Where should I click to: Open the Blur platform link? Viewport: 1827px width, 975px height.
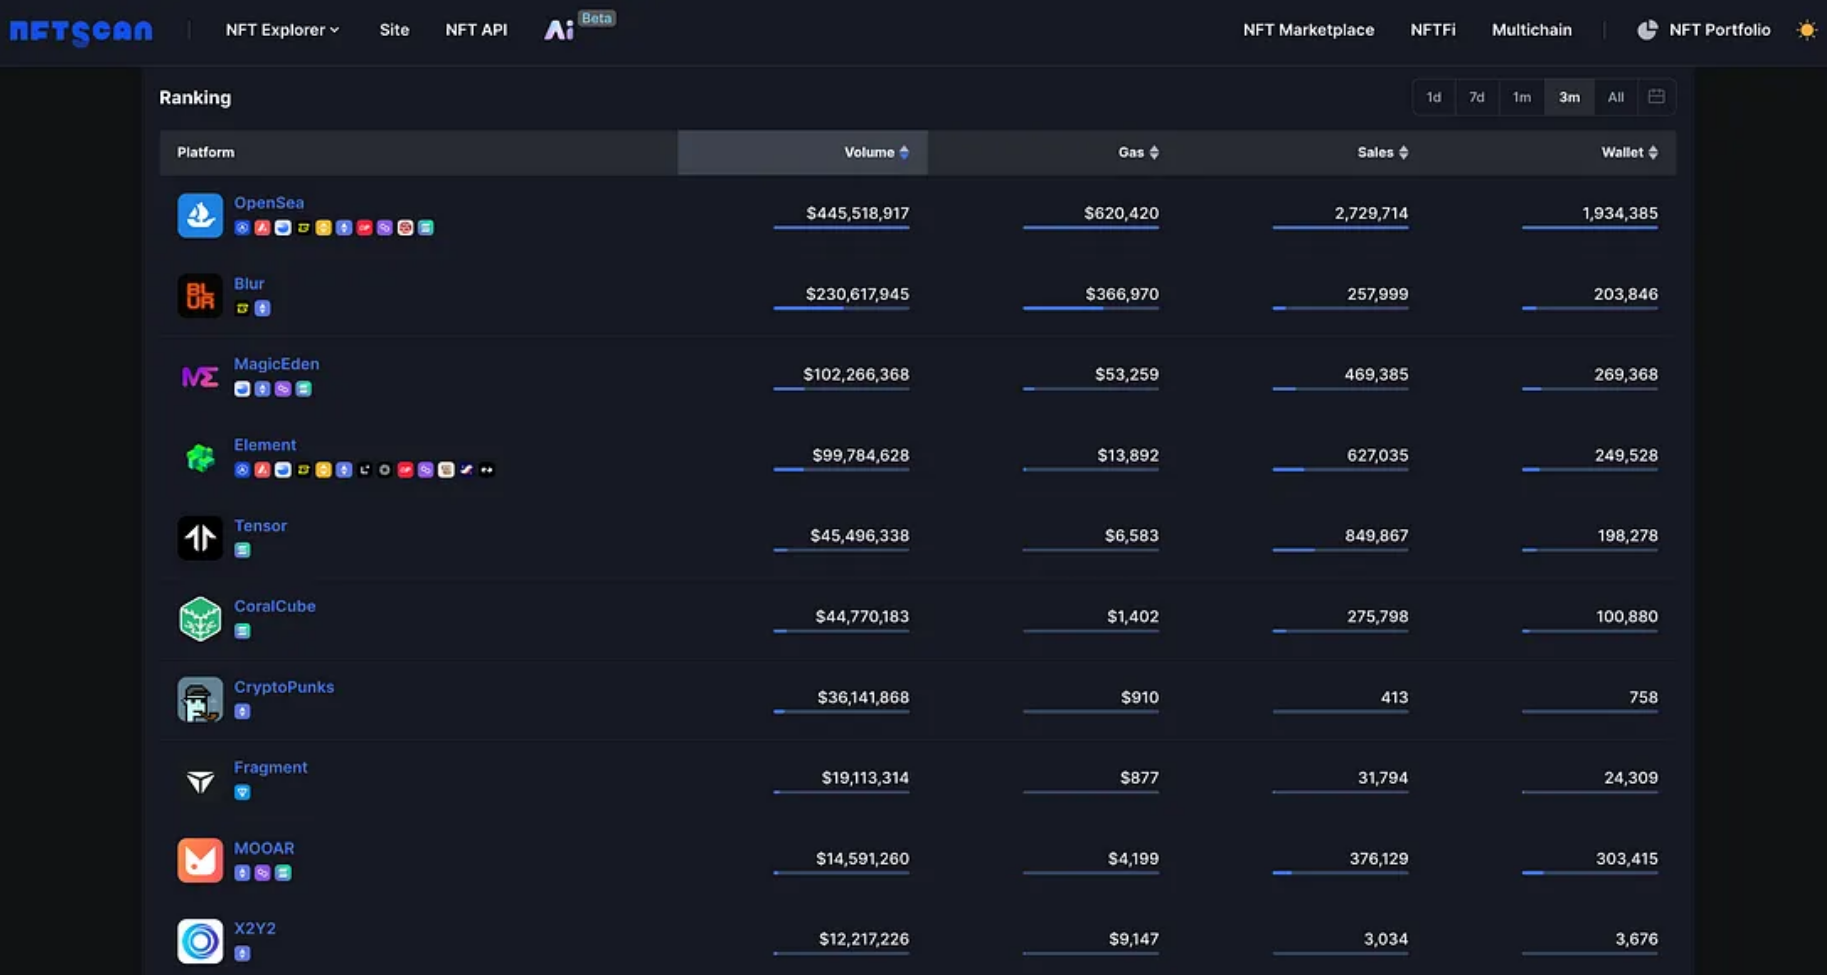[249, 284]
